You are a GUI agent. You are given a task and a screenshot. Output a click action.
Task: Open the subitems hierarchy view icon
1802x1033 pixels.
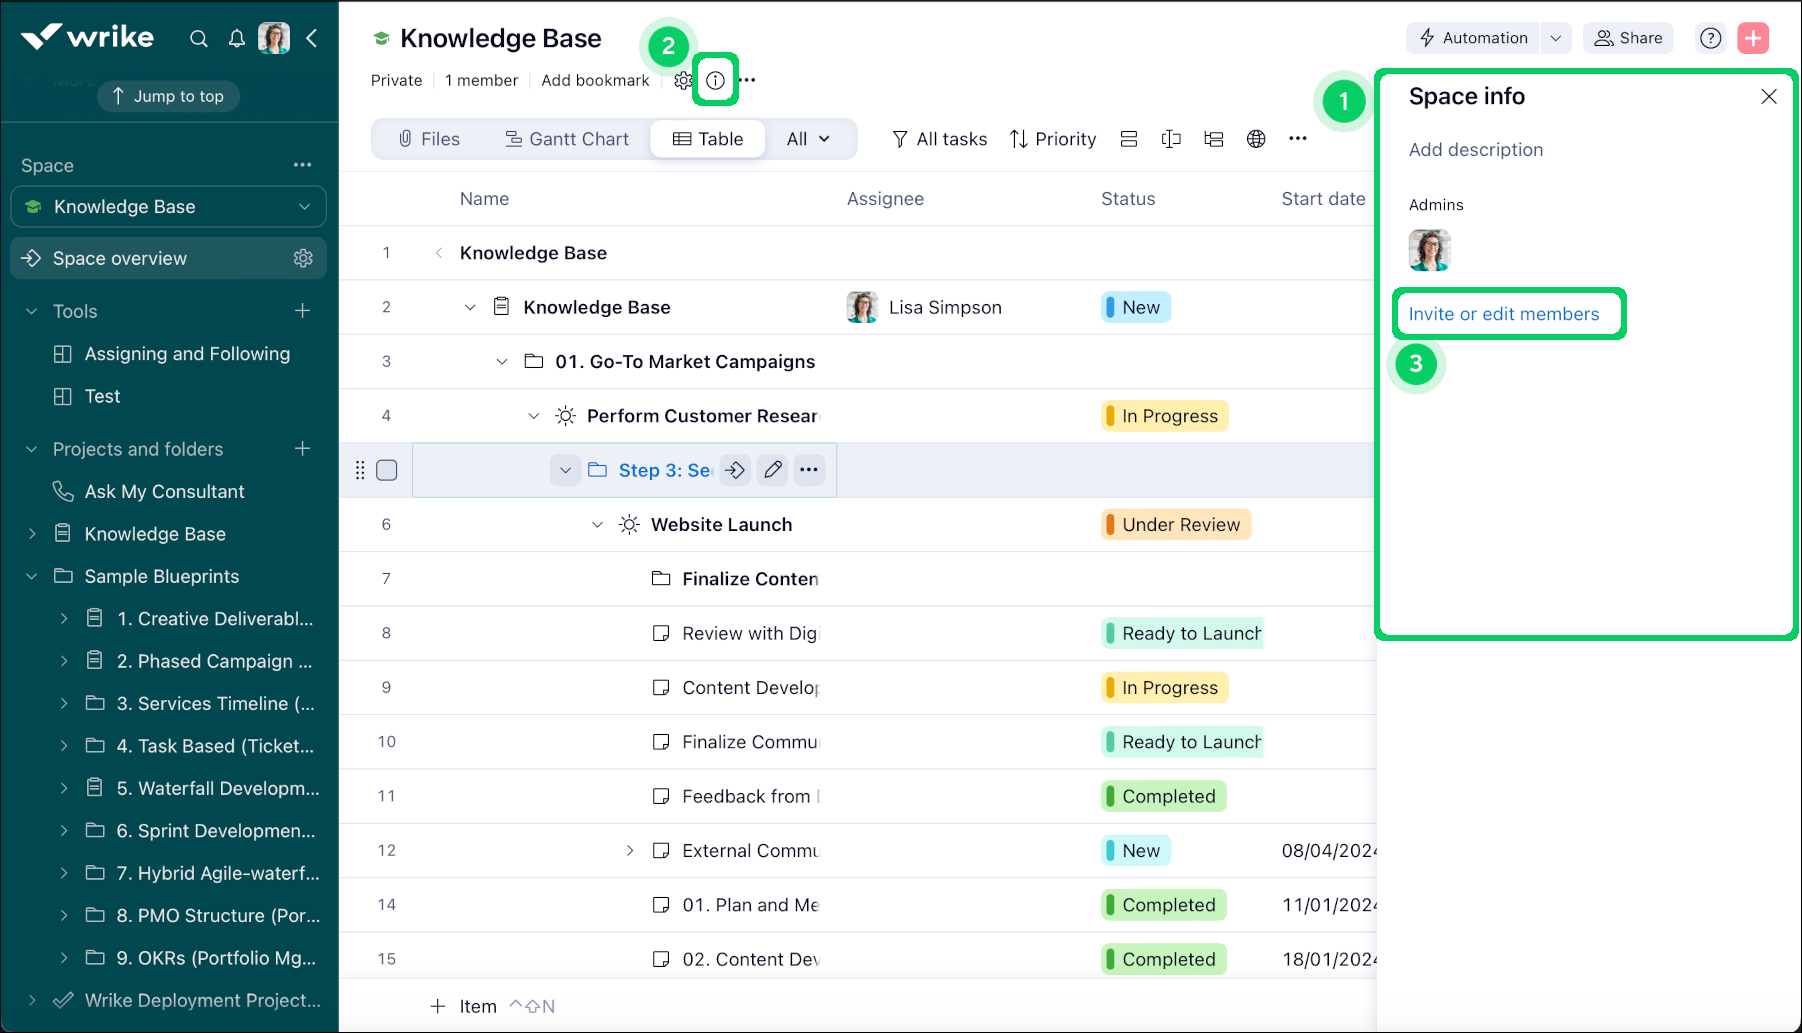1214,139
